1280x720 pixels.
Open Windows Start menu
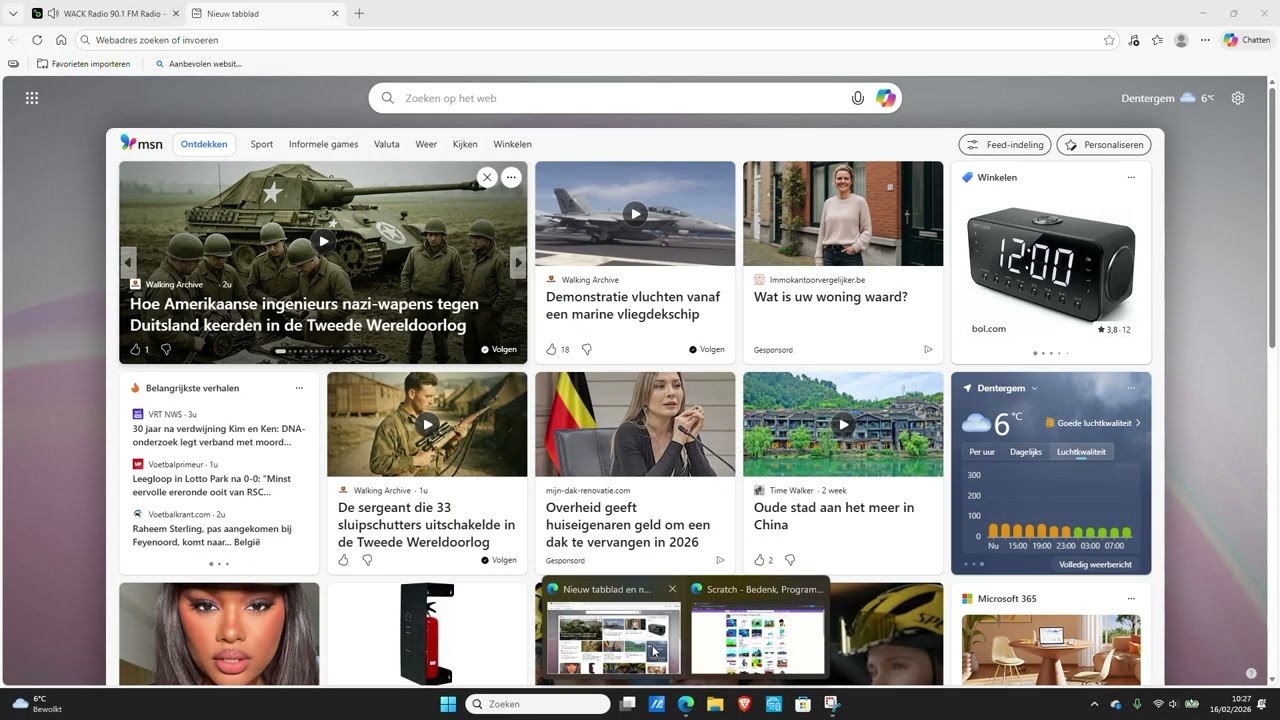(448, 704)
